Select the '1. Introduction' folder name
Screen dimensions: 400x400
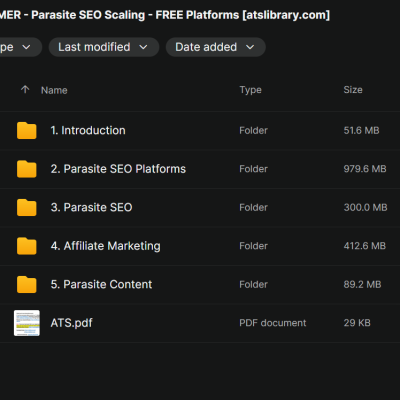pyautogui.click(x=88, y=130)
